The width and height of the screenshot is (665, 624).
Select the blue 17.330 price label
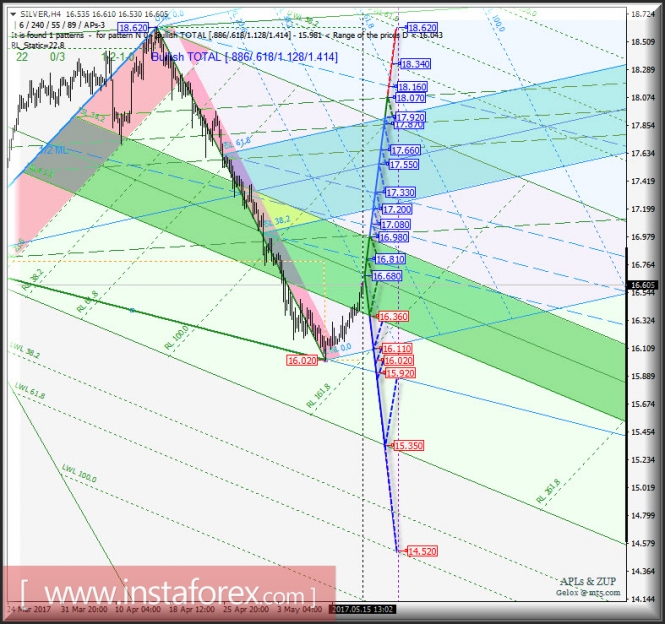coord(400,192)
